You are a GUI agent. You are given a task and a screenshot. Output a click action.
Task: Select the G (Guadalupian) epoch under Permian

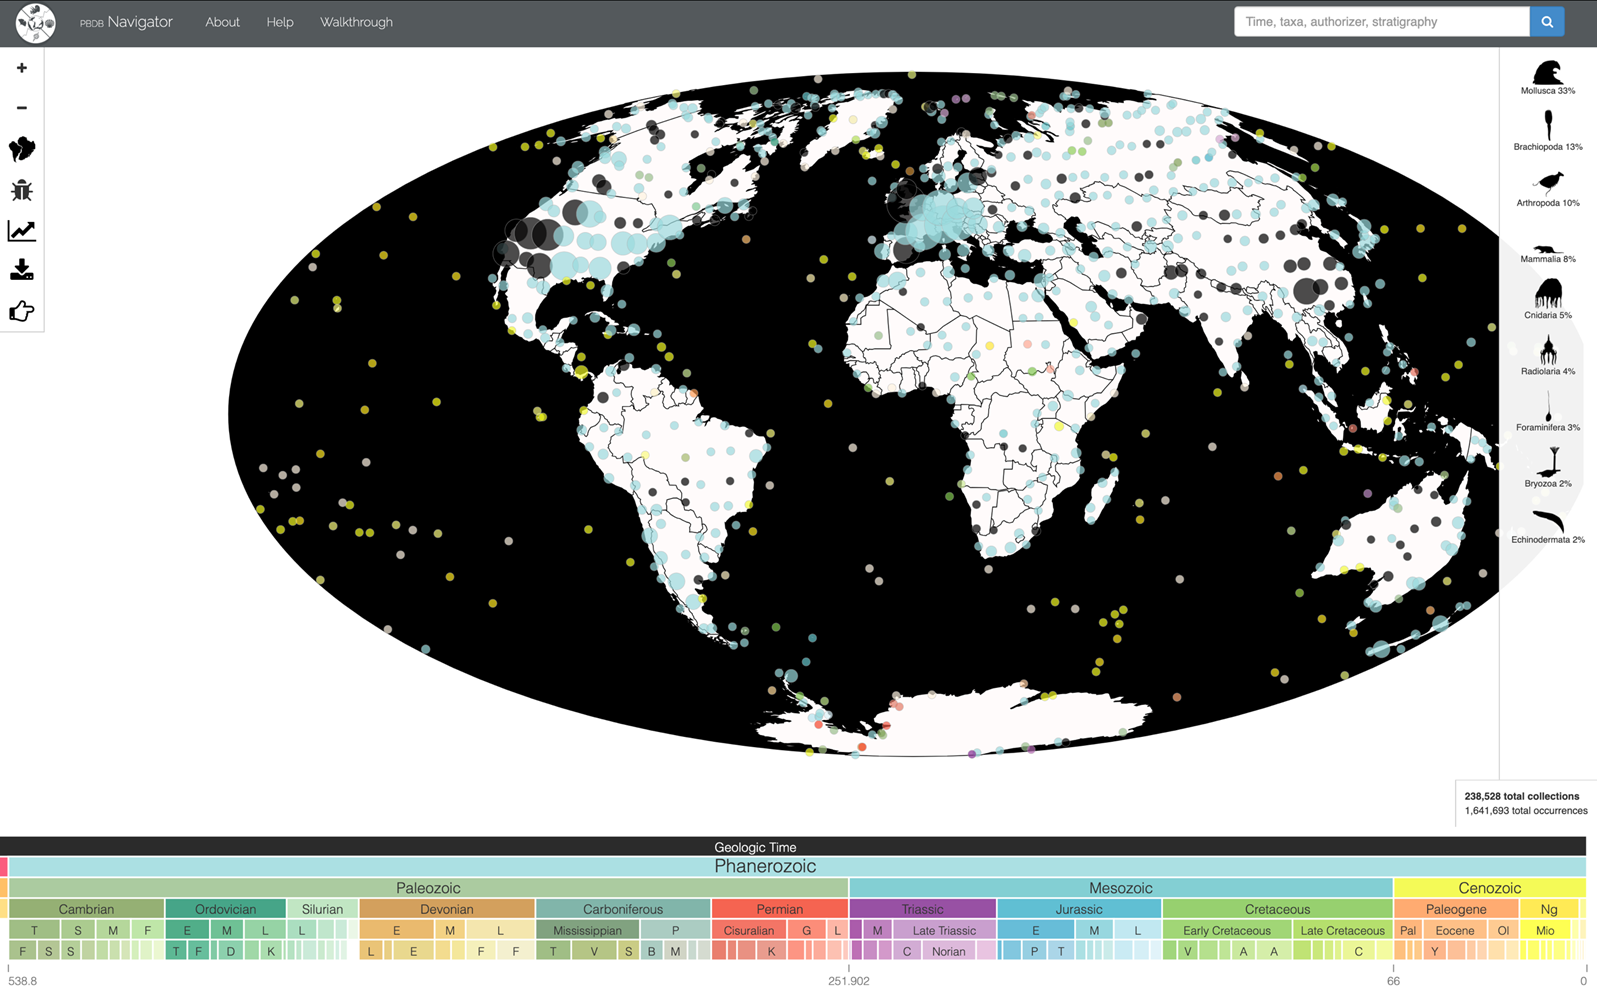pos(807,930)
